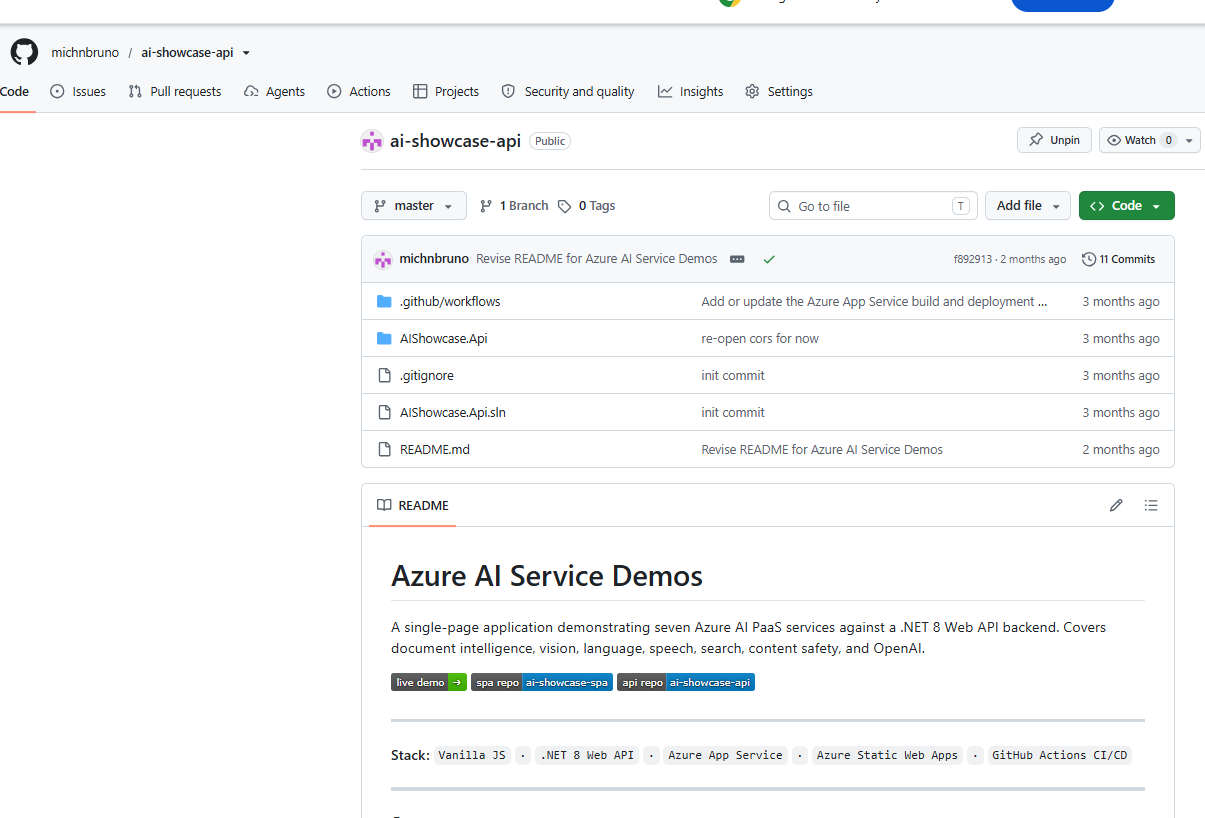
Task: Click the file icon for AIShowcase.Api.sln
Action: click(384, 412)
